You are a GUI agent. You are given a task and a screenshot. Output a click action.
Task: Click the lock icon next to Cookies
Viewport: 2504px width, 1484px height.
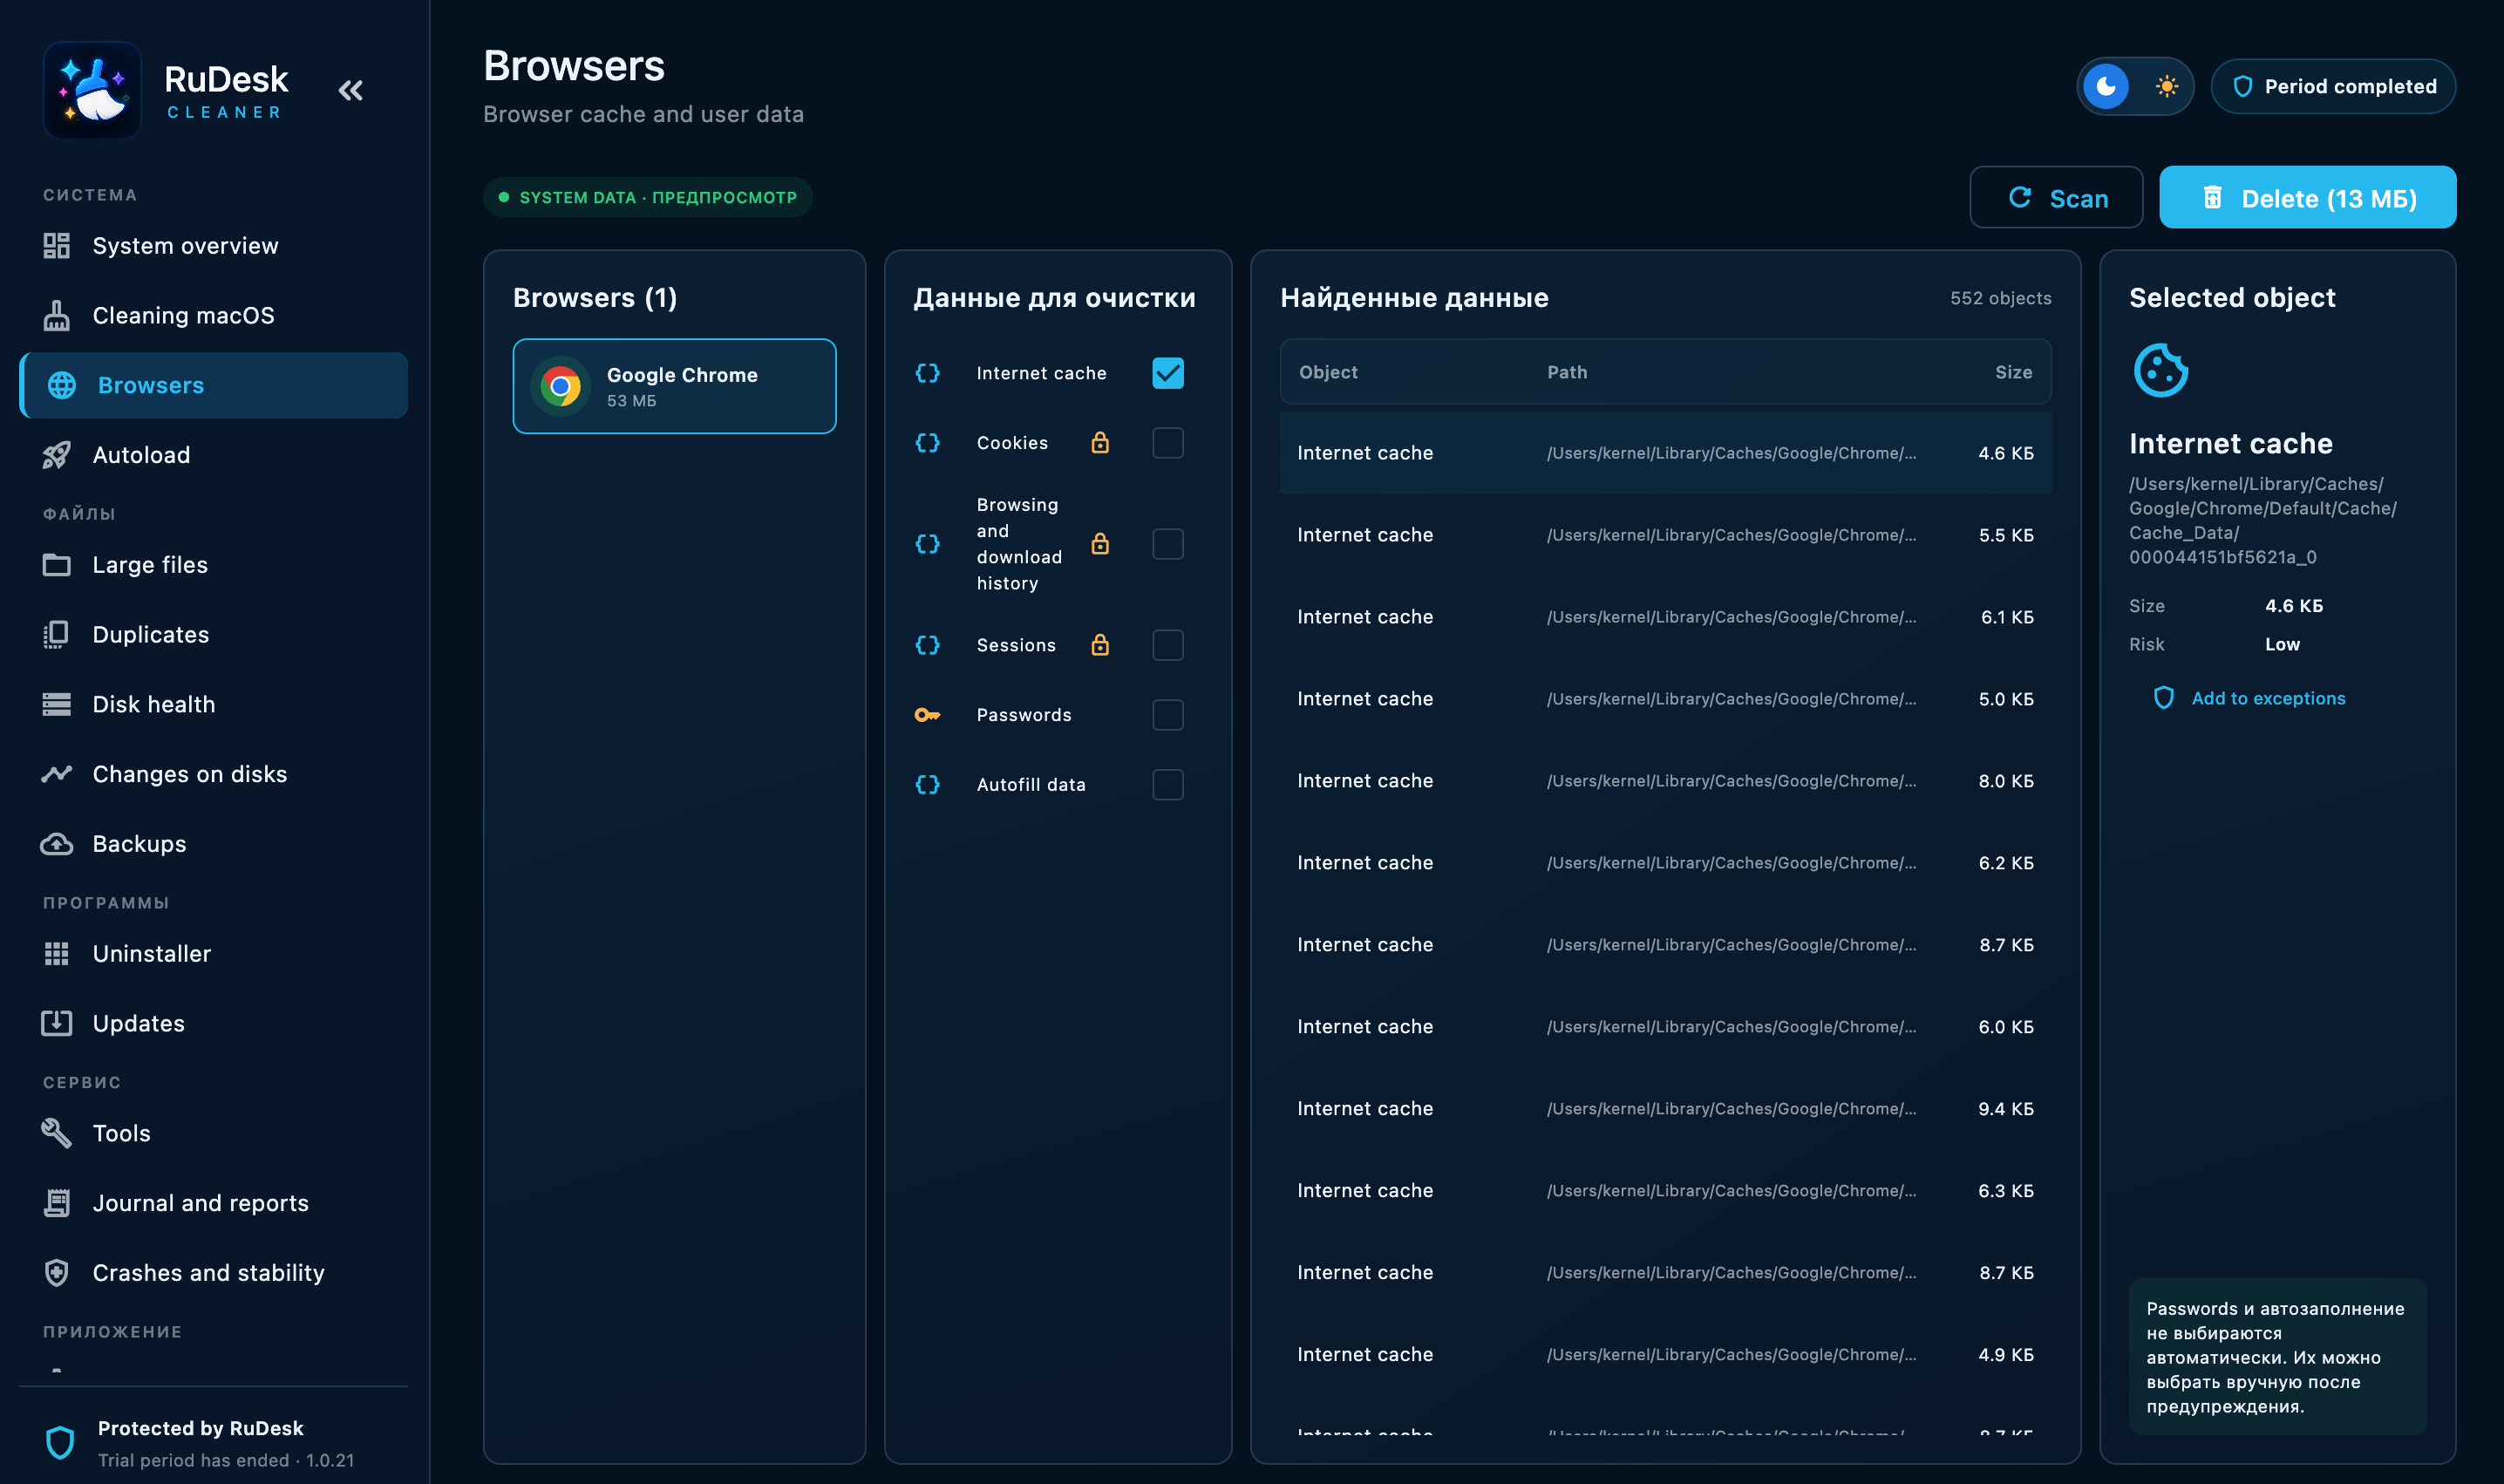click(1100, 442)
